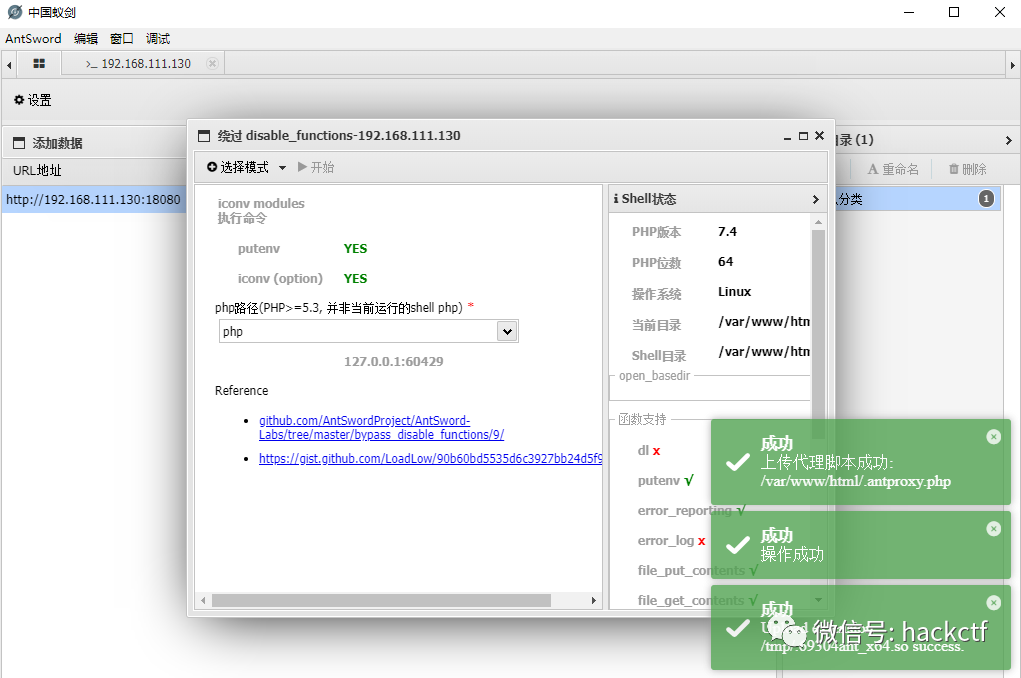Open the 调试 menu
1021x678 pixels.
click(158, 38)
